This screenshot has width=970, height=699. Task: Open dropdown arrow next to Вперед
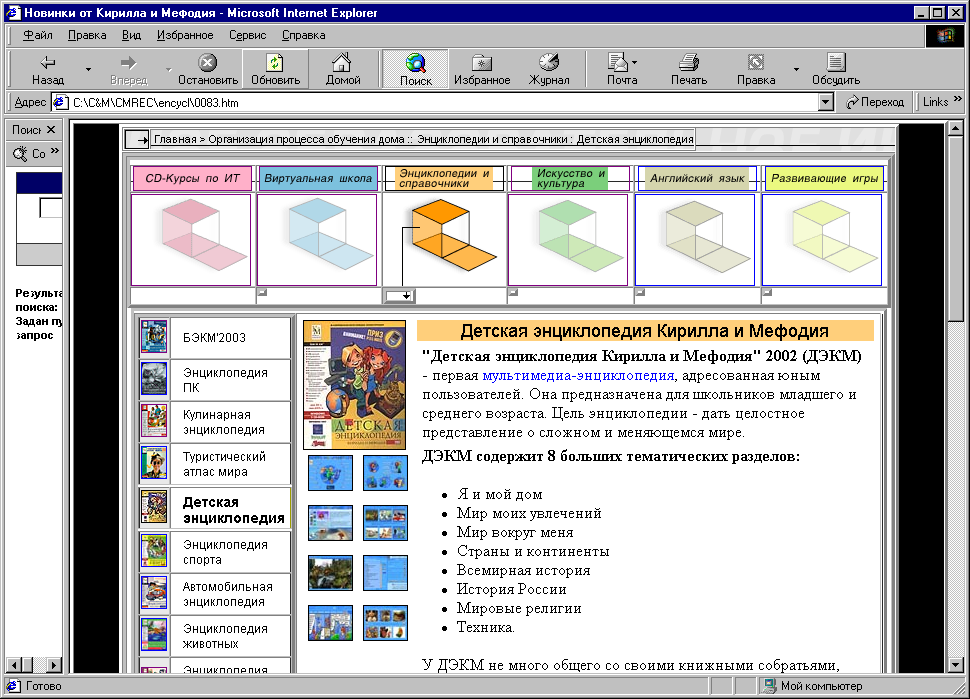tap(168, 69)
